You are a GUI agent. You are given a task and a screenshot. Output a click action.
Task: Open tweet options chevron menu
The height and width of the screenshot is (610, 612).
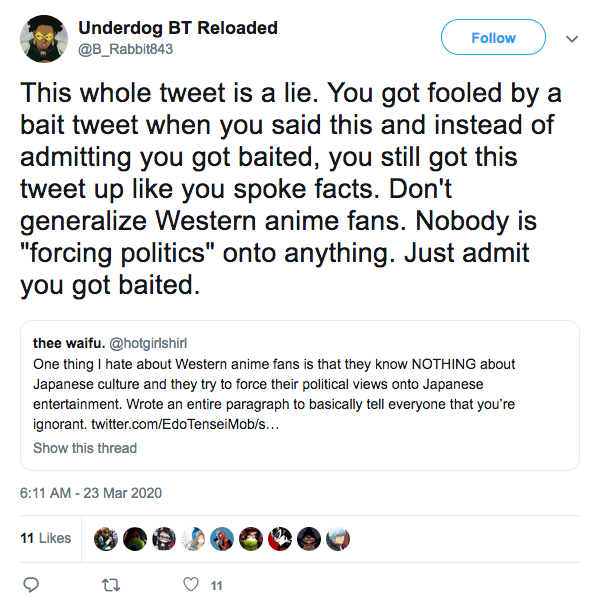pyautogui.click(x=572, y=39)
